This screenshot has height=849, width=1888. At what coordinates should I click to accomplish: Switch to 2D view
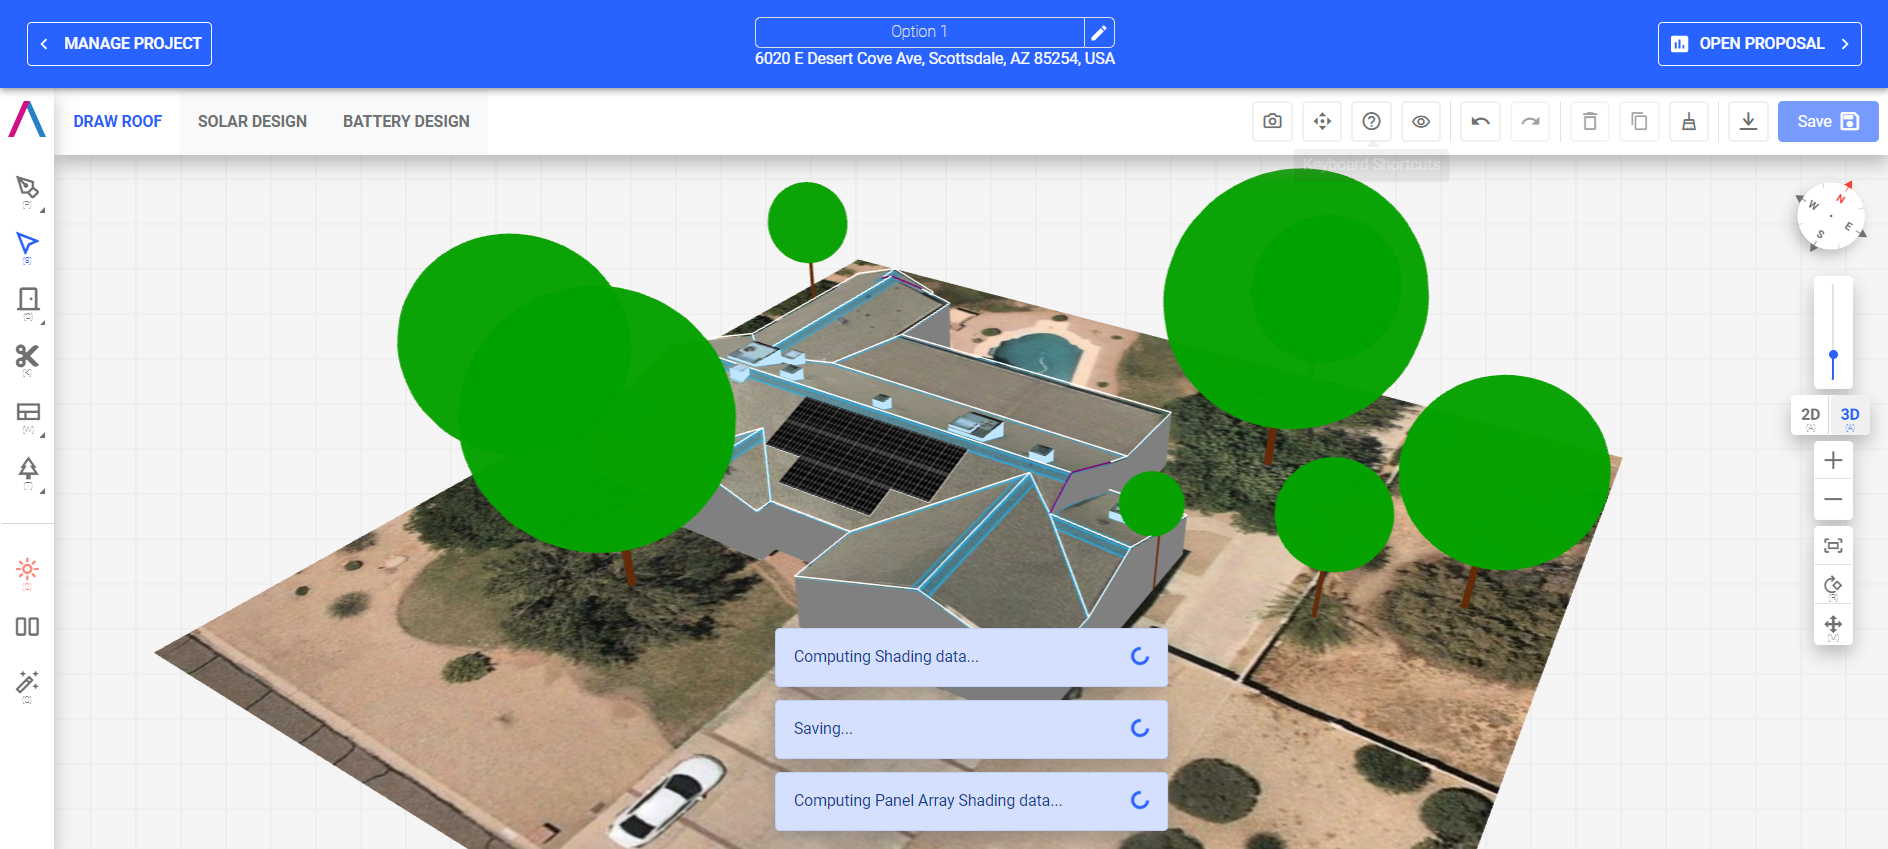(1810, 415)
